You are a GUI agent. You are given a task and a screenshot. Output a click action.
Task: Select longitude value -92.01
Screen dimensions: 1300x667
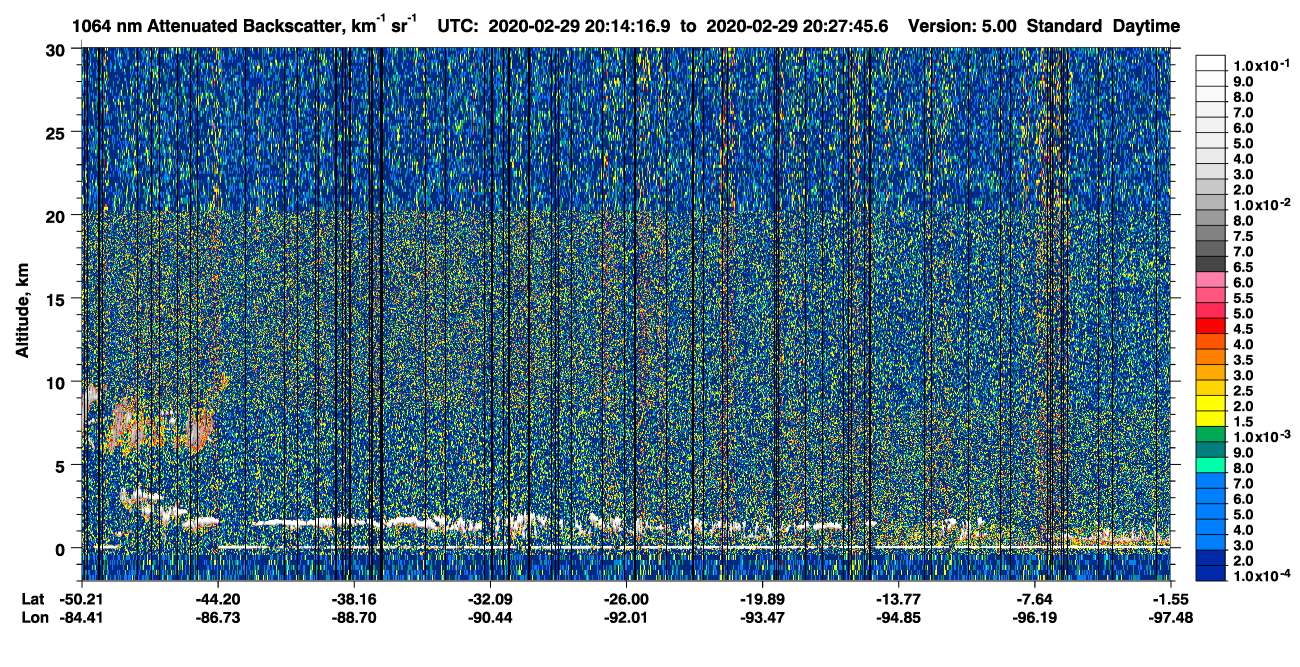[x=626, y=617]
